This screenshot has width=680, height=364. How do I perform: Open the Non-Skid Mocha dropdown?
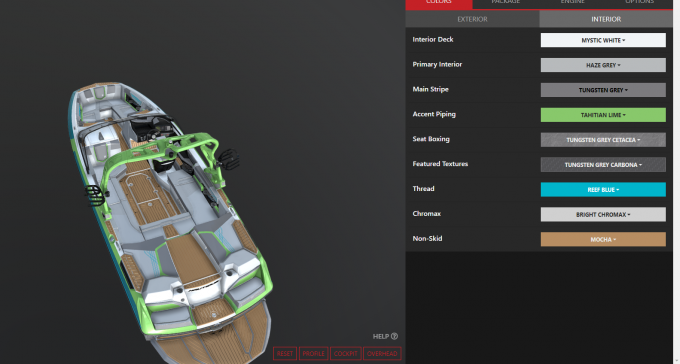coord(603,239)
